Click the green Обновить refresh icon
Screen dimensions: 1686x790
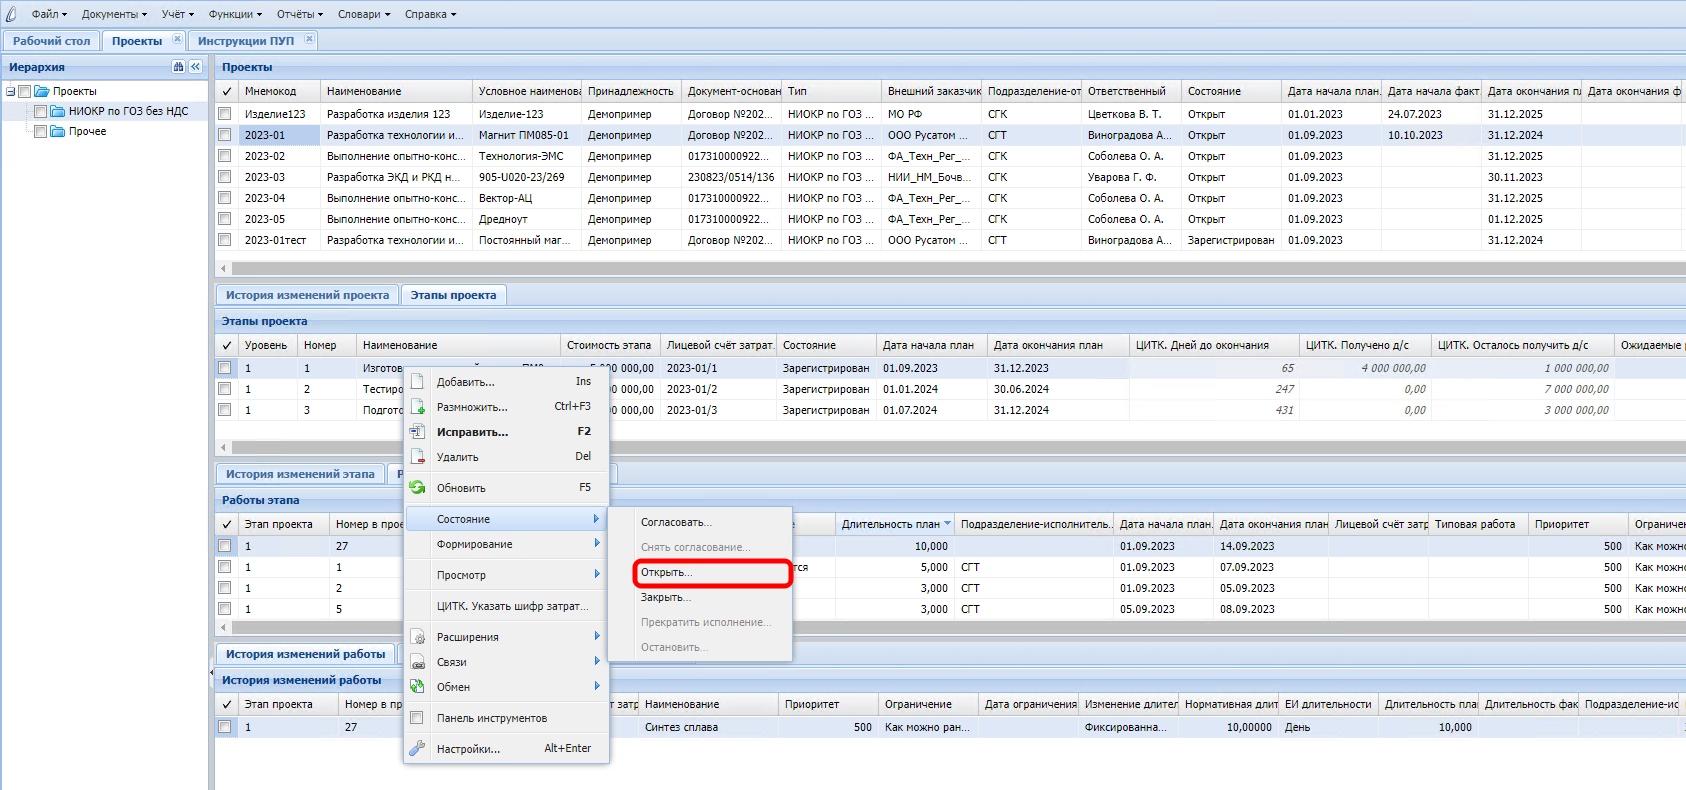pos(418,488)
